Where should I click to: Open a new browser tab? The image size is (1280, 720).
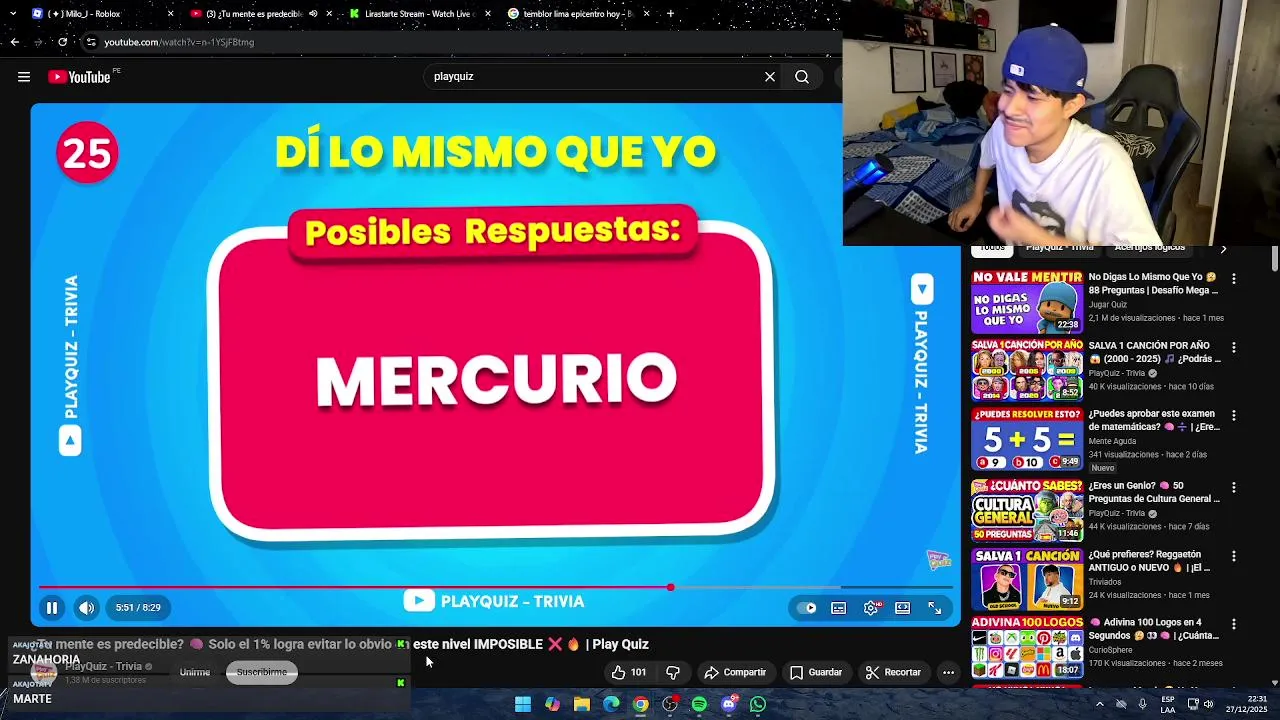670,14
